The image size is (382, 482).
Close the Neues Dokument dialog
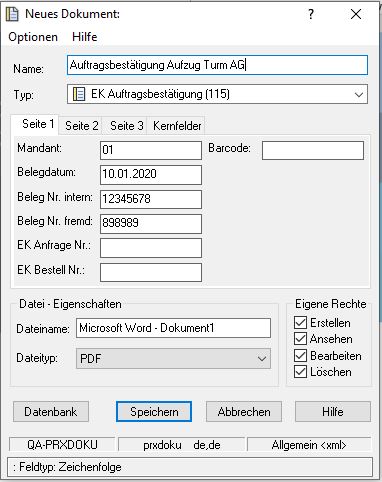pos(356,14)
